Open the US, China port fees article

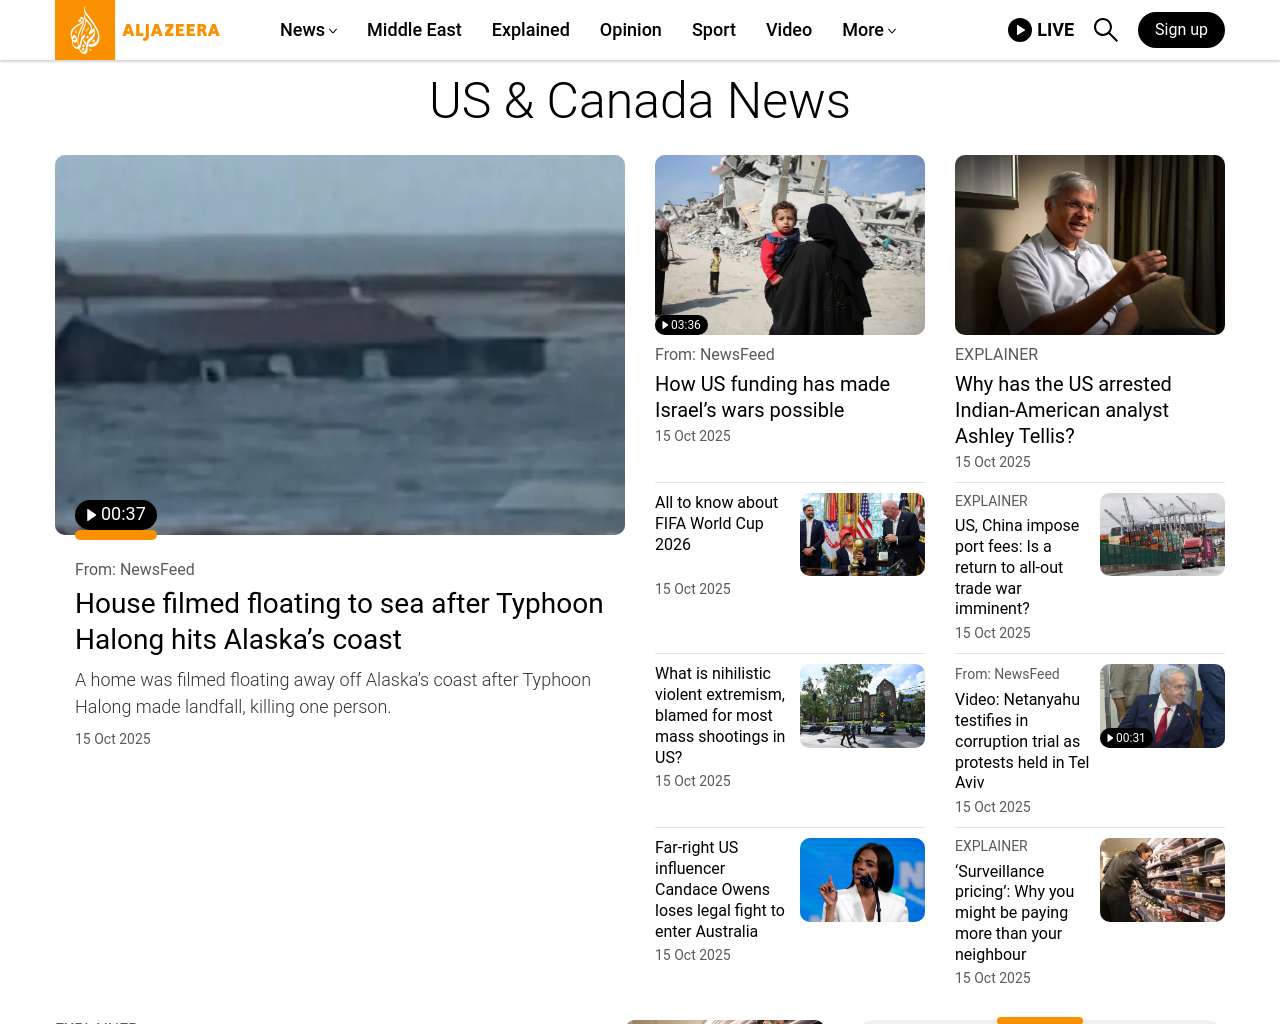click(x=1017, y=567)
